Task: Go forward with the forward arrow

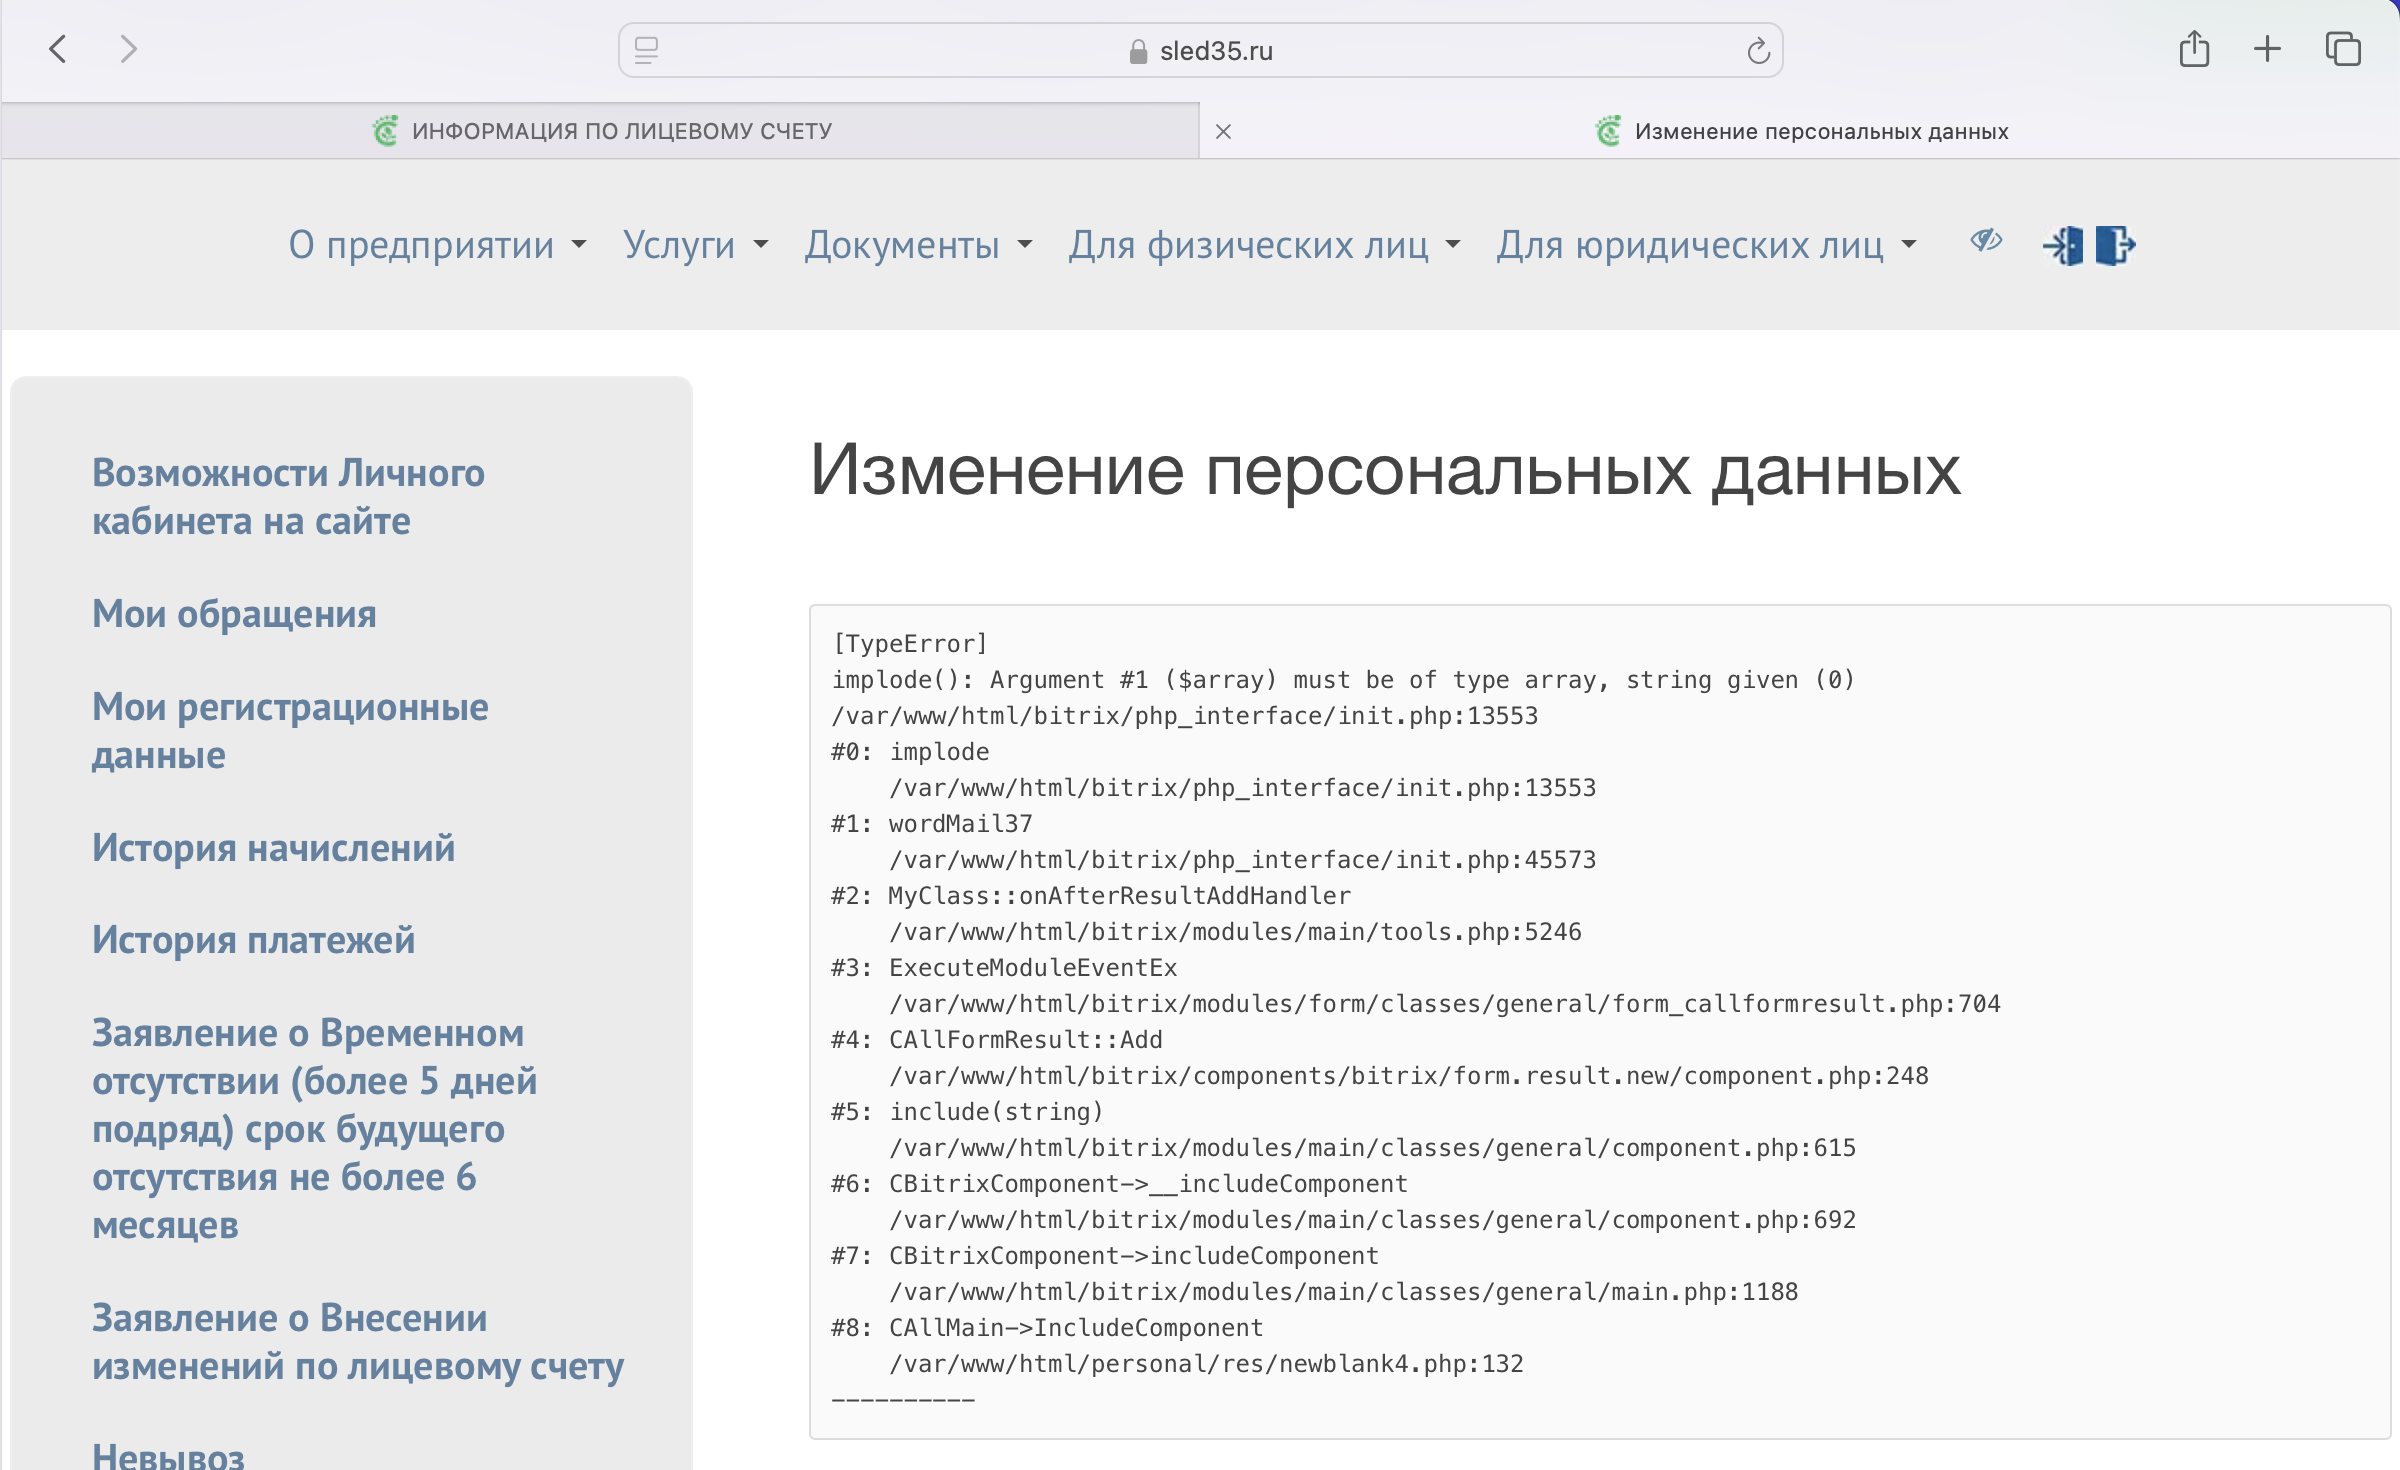Action: [x=128, y=49]
